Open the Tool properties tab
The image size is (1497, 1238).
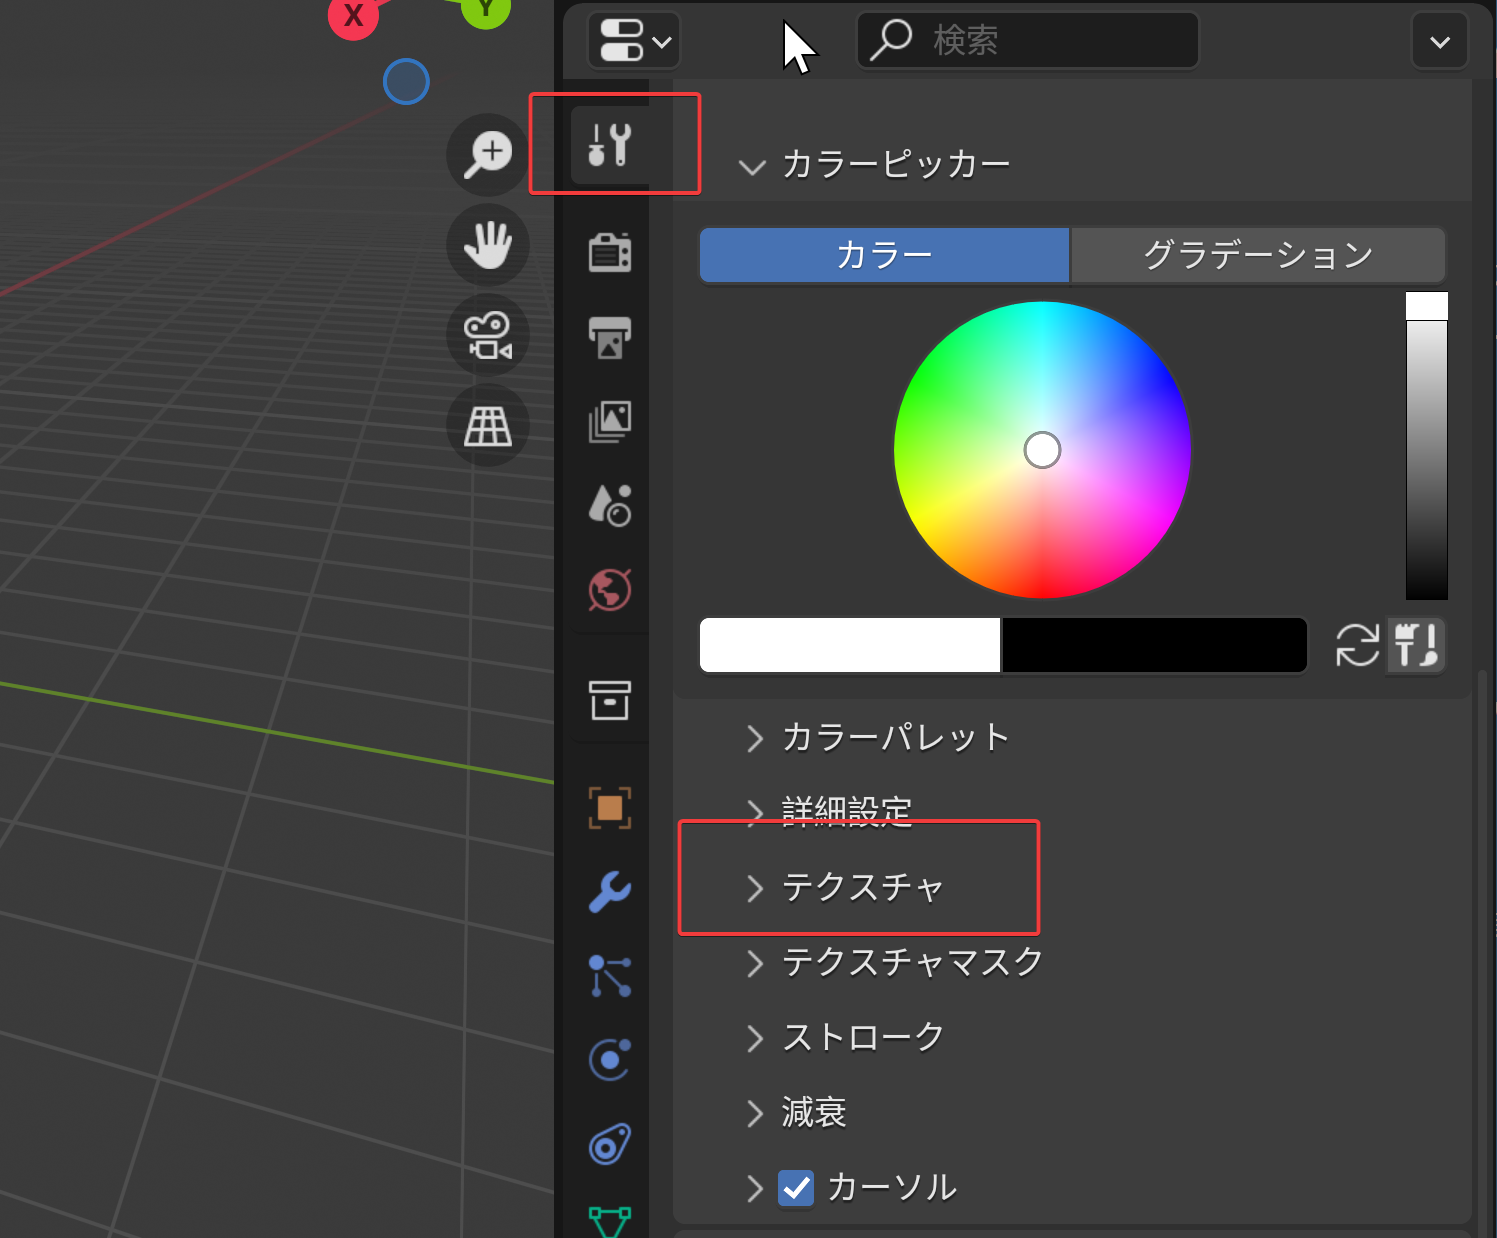click(610, 145)
